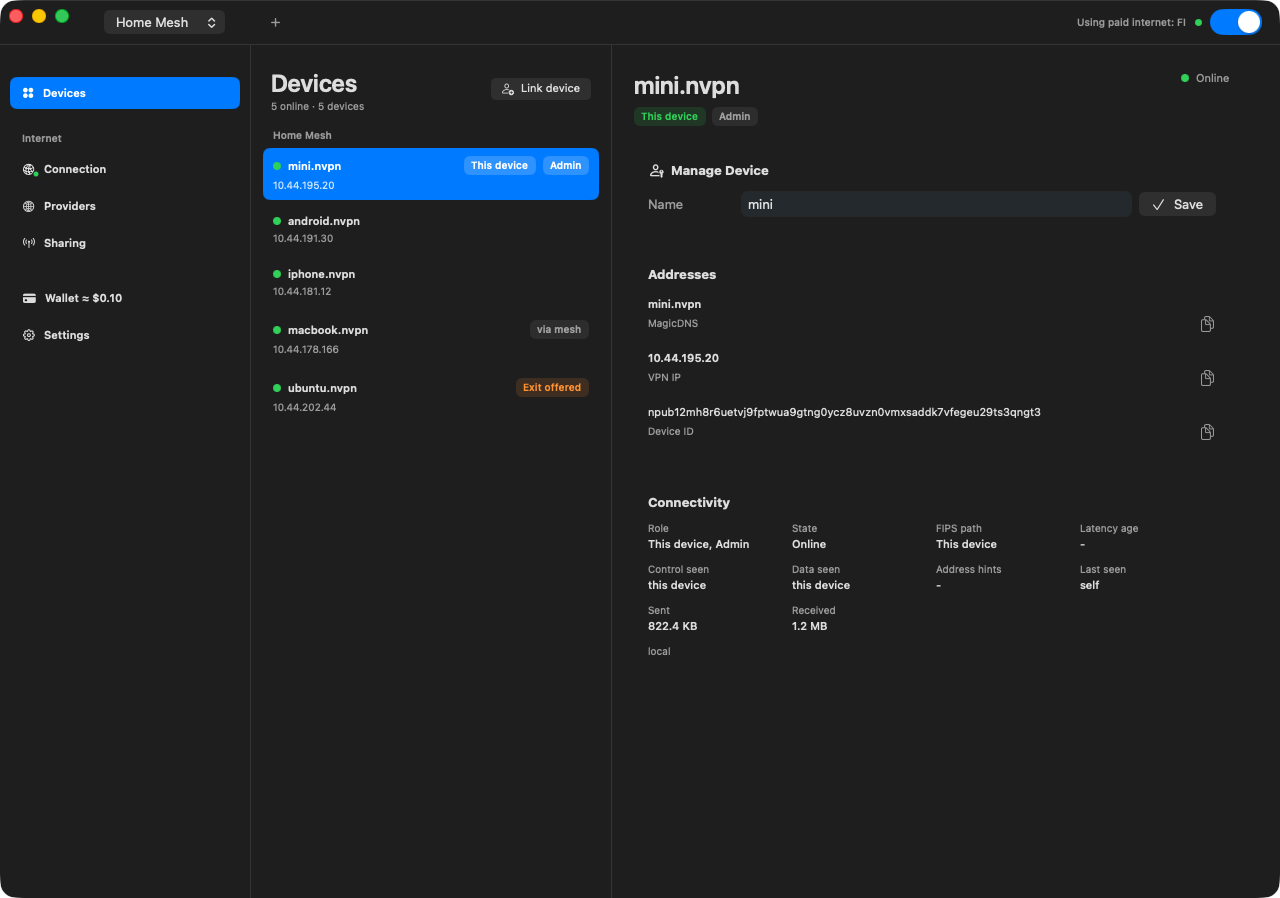
Task: Open the Sharing section
Action: [x=125, y=243]
